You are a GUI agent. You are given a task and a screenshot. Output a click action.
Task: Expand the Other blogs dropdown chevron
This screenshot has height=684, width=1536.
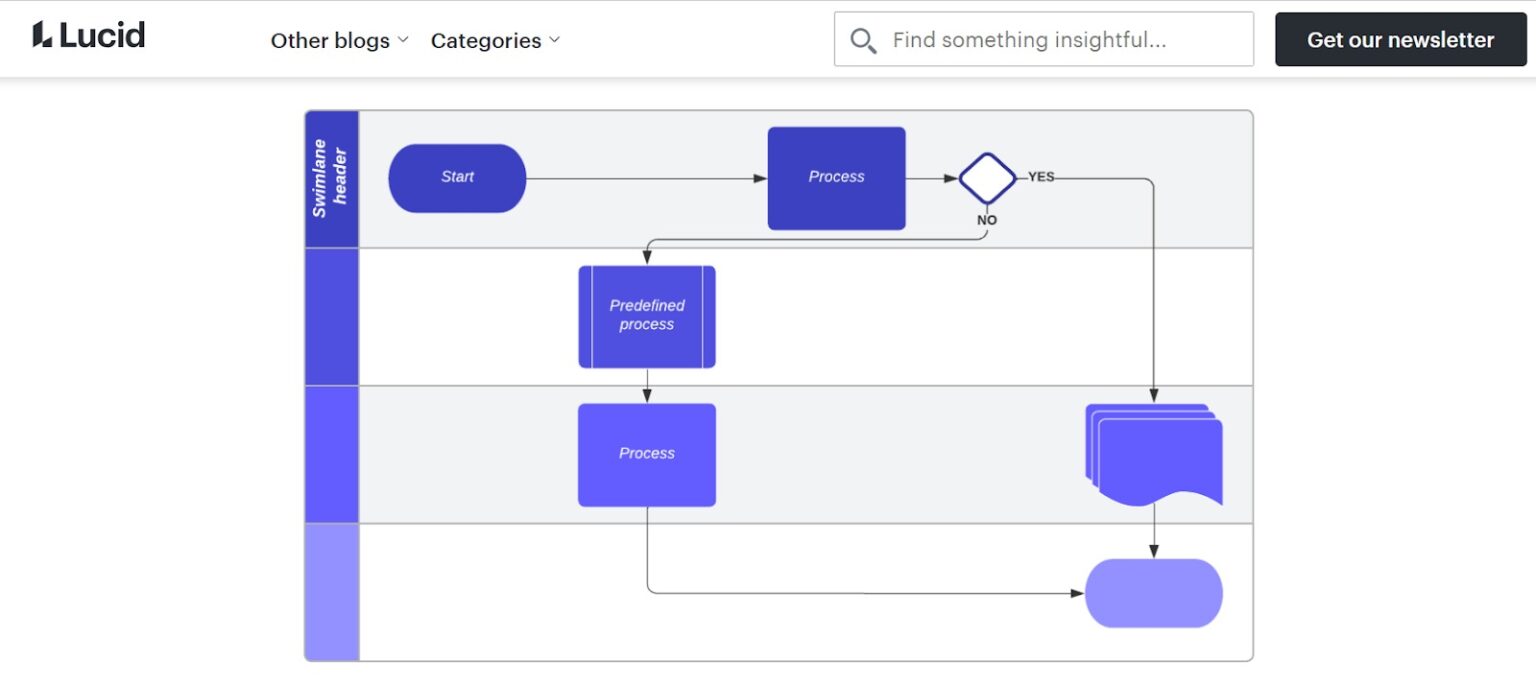403,40
